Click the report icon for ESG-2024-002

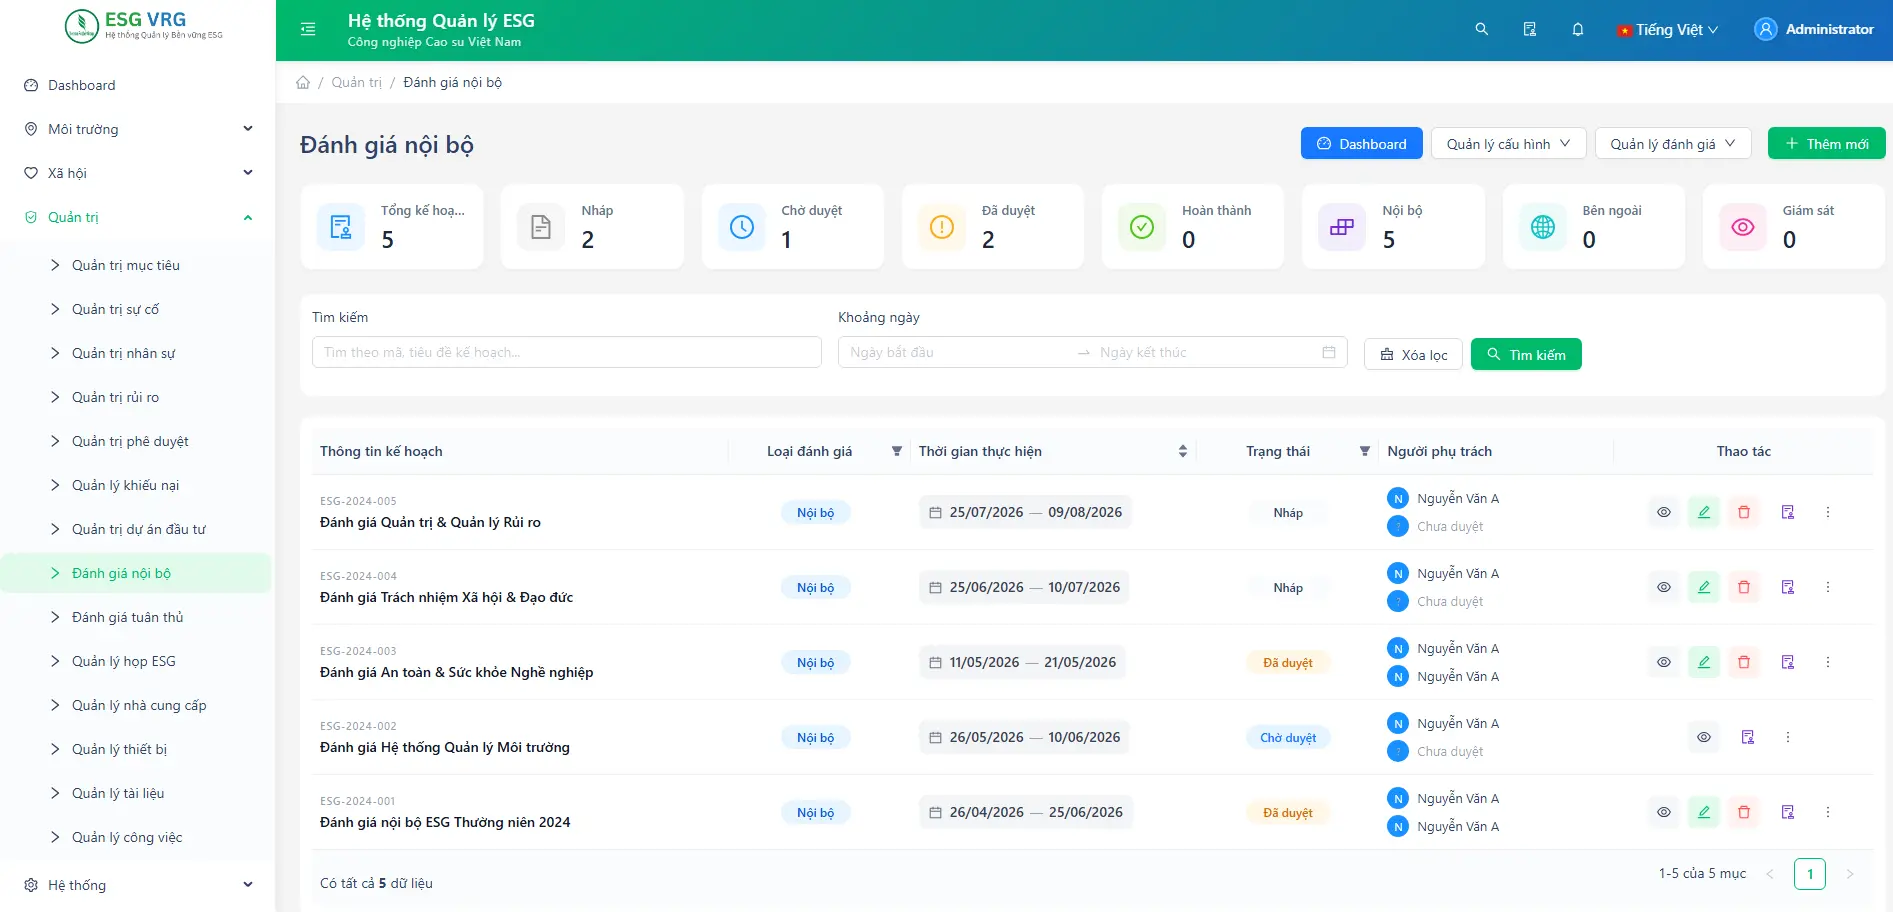(1748, 737)
